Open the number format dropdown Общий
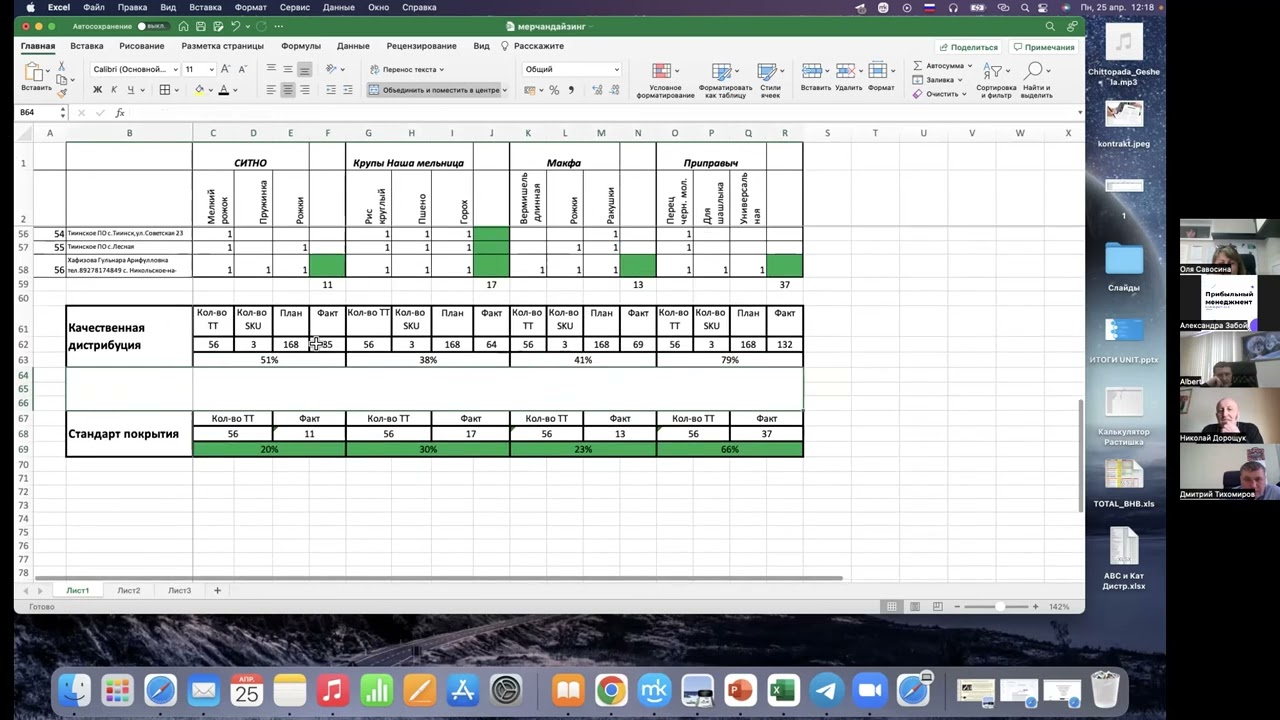The height and width of the screenshot is (720, 1280). pyautogui.click(x=572, y=69)
